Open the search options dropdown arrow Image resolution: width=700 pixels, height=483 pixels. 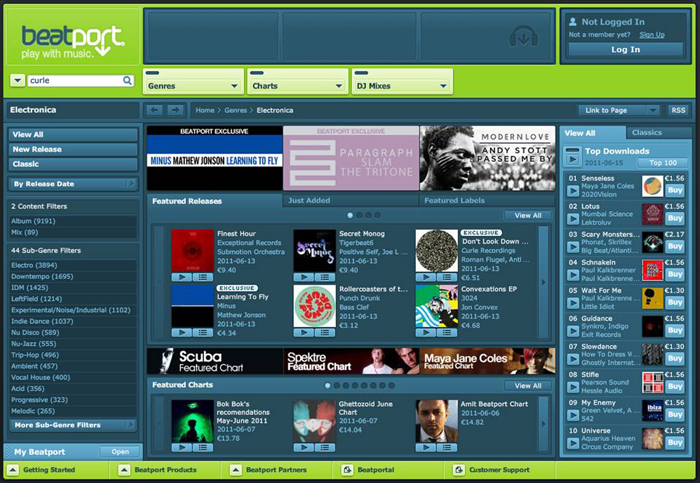[x=17, y=80]
